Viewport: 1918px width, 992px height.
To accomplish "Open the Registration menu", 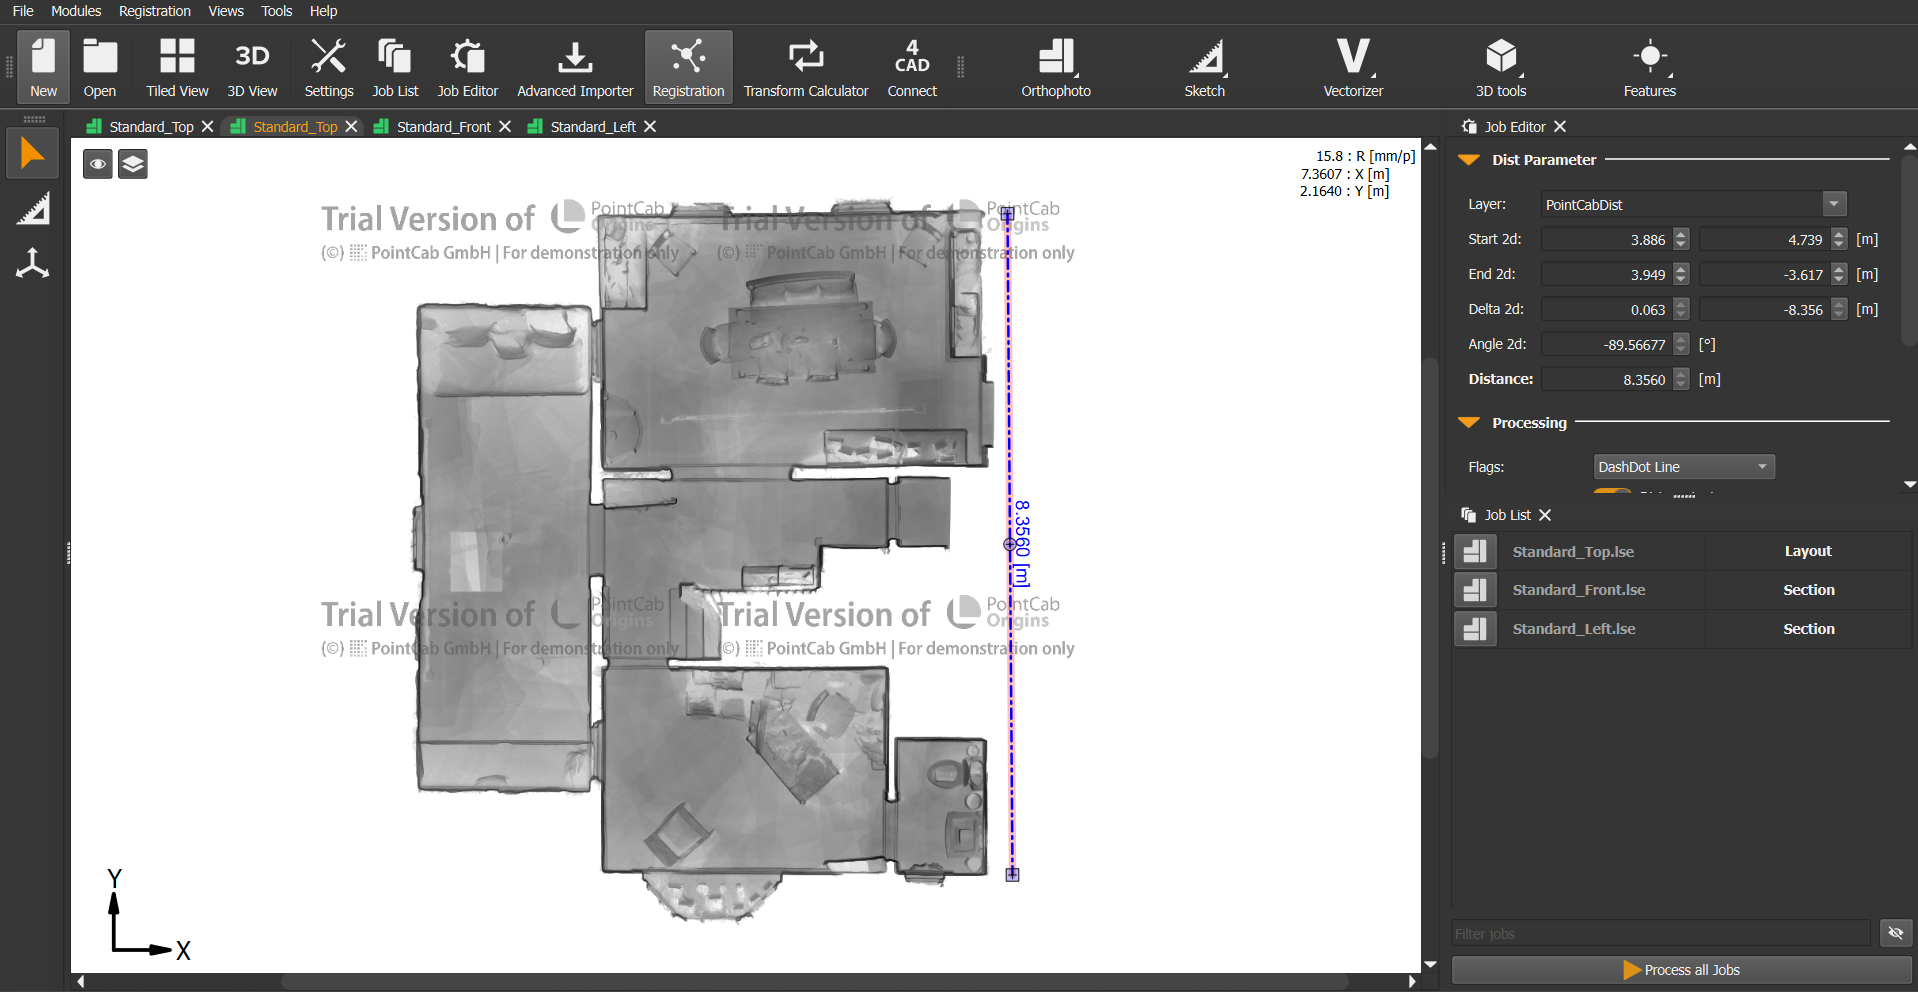I will pyautogui.click(x=154, y=11).
